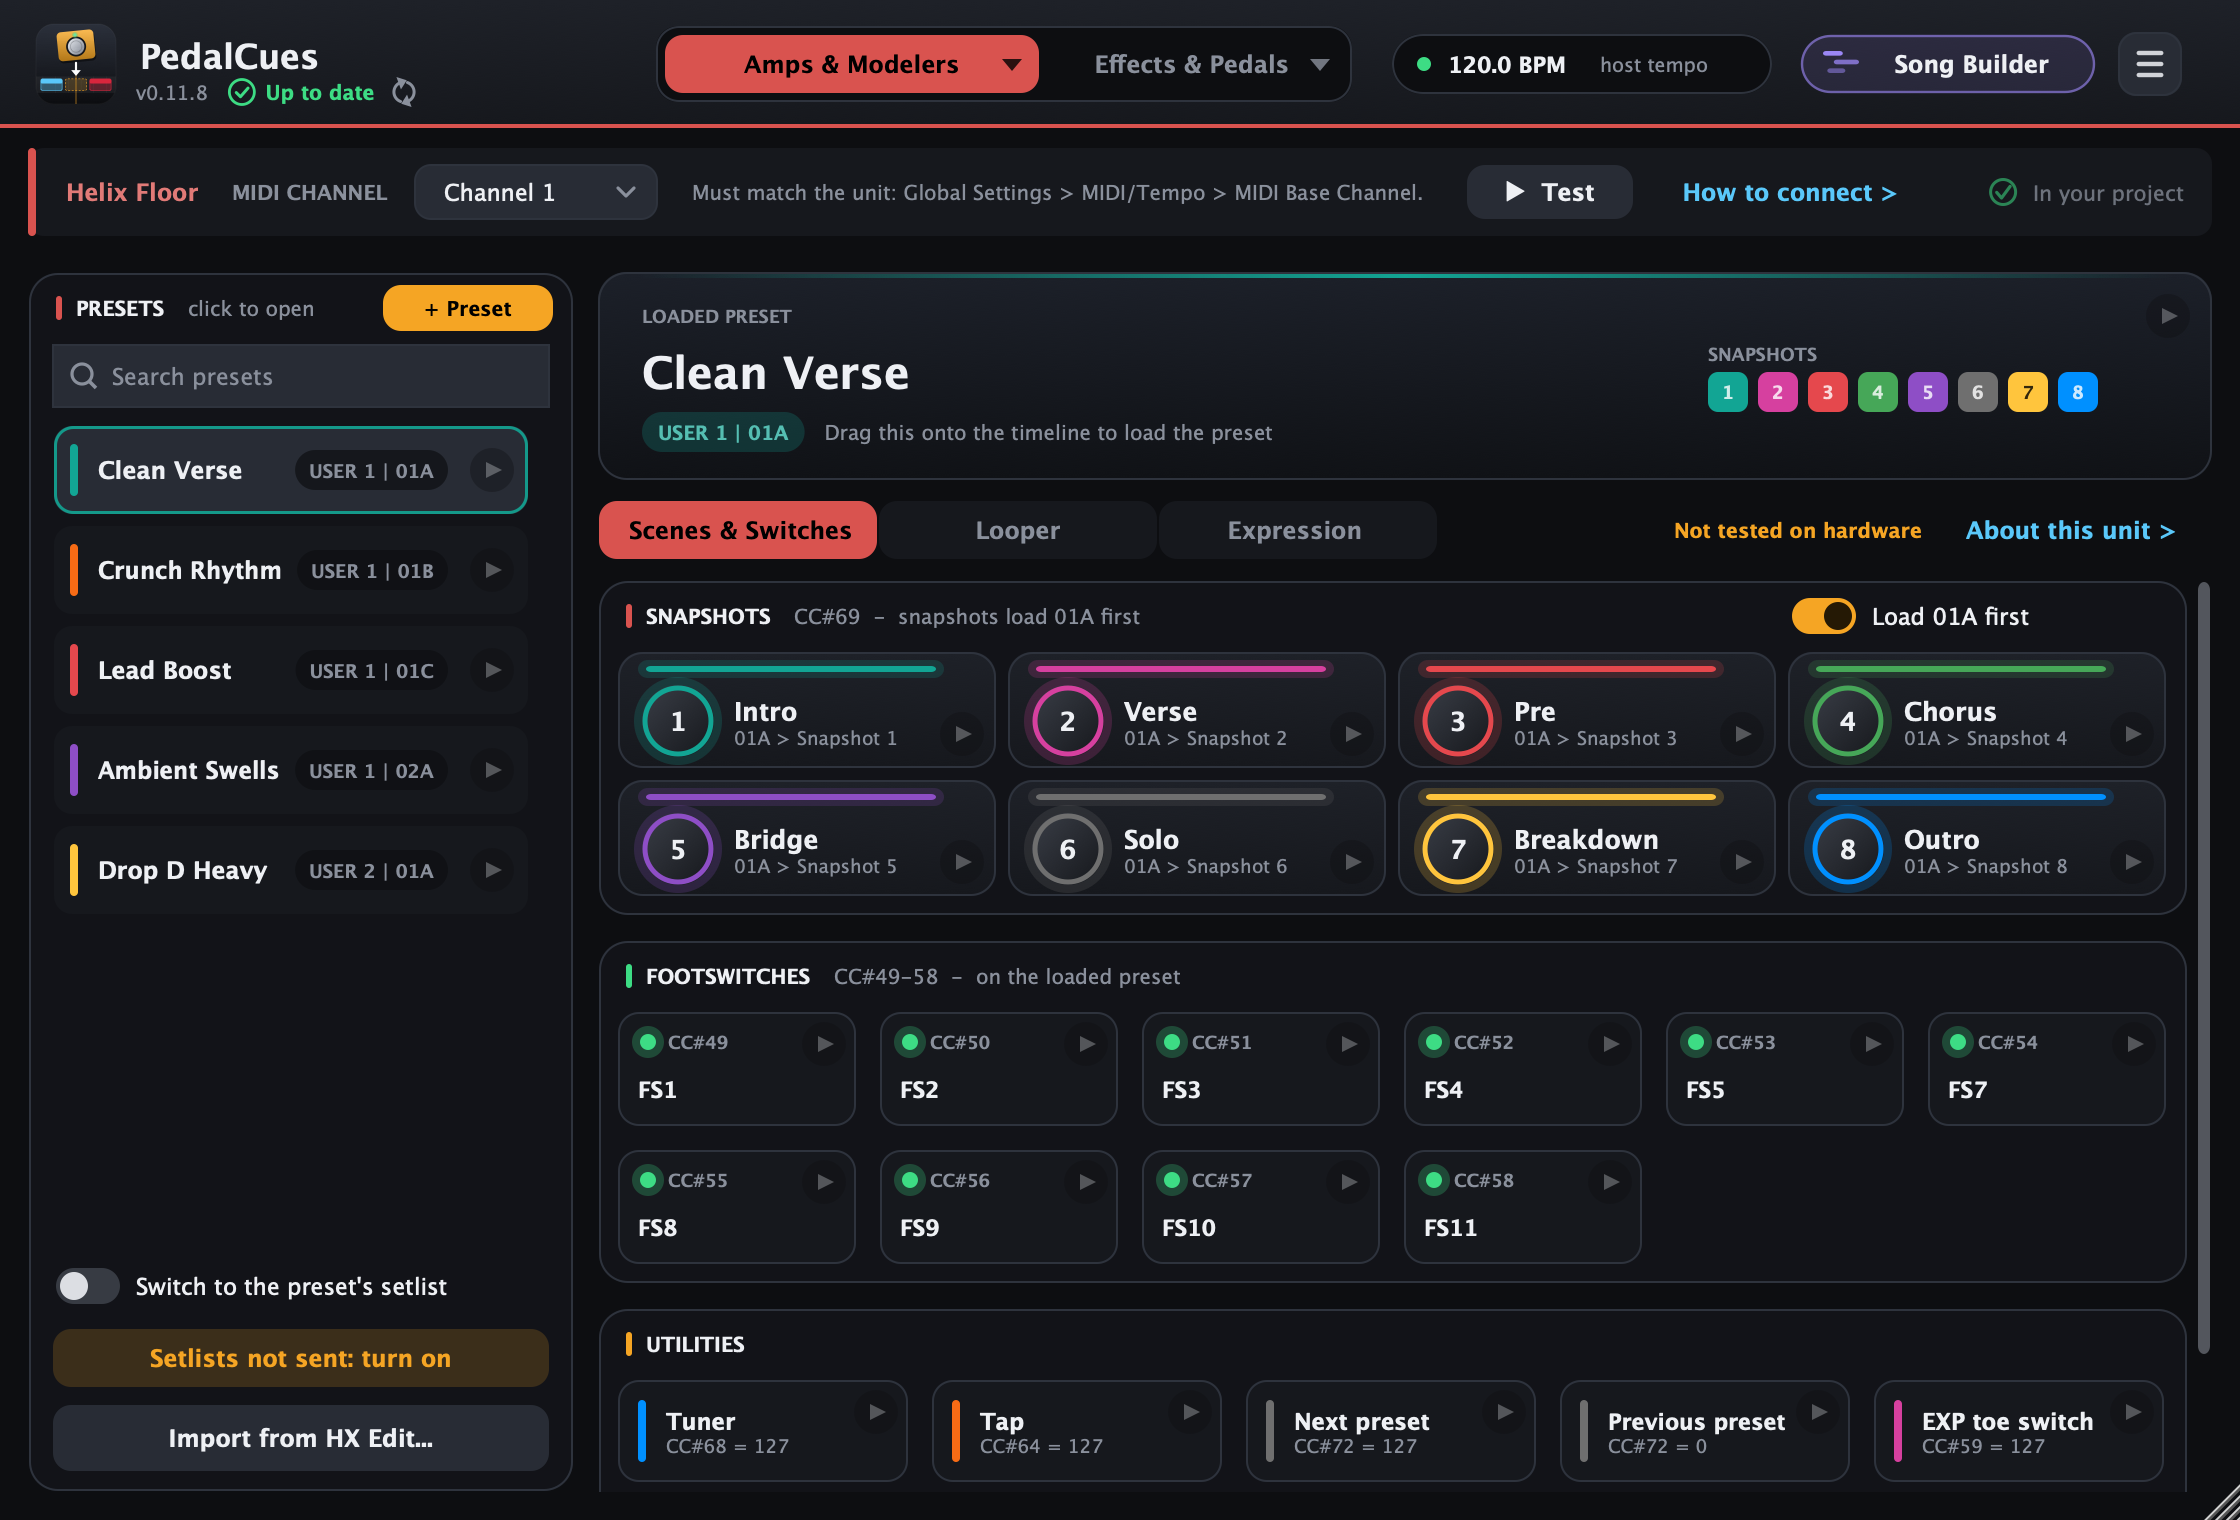Viewport: 2240px width, 1520px height.
Task: Select red snapshot swatch 3
Action: (1827, 392)
